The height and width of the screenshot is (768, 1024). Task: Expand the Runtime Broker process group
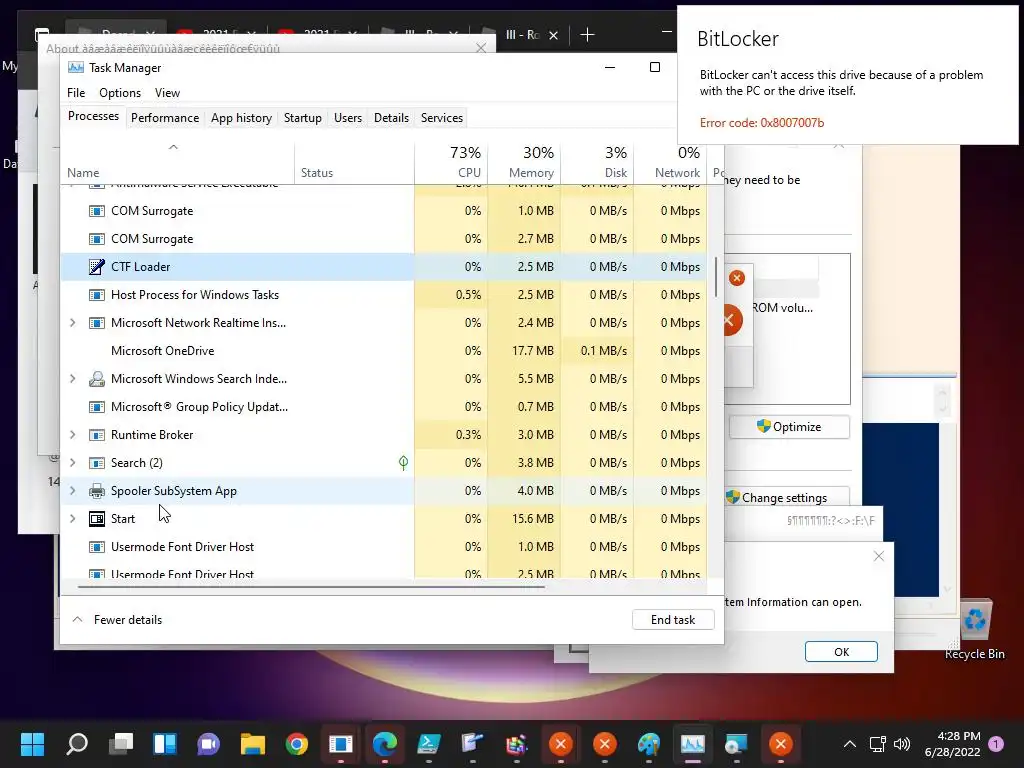pos(72,435)
